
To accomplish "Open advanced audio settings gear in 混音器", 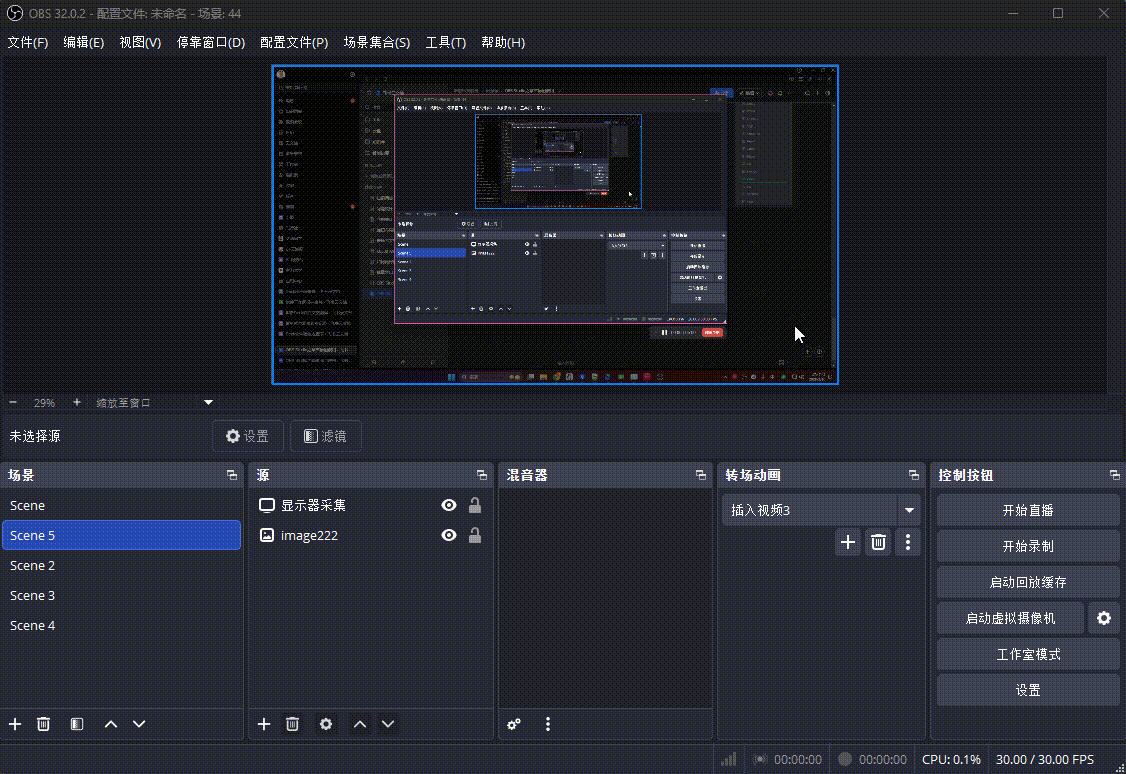I will click(x=514, y=724).
